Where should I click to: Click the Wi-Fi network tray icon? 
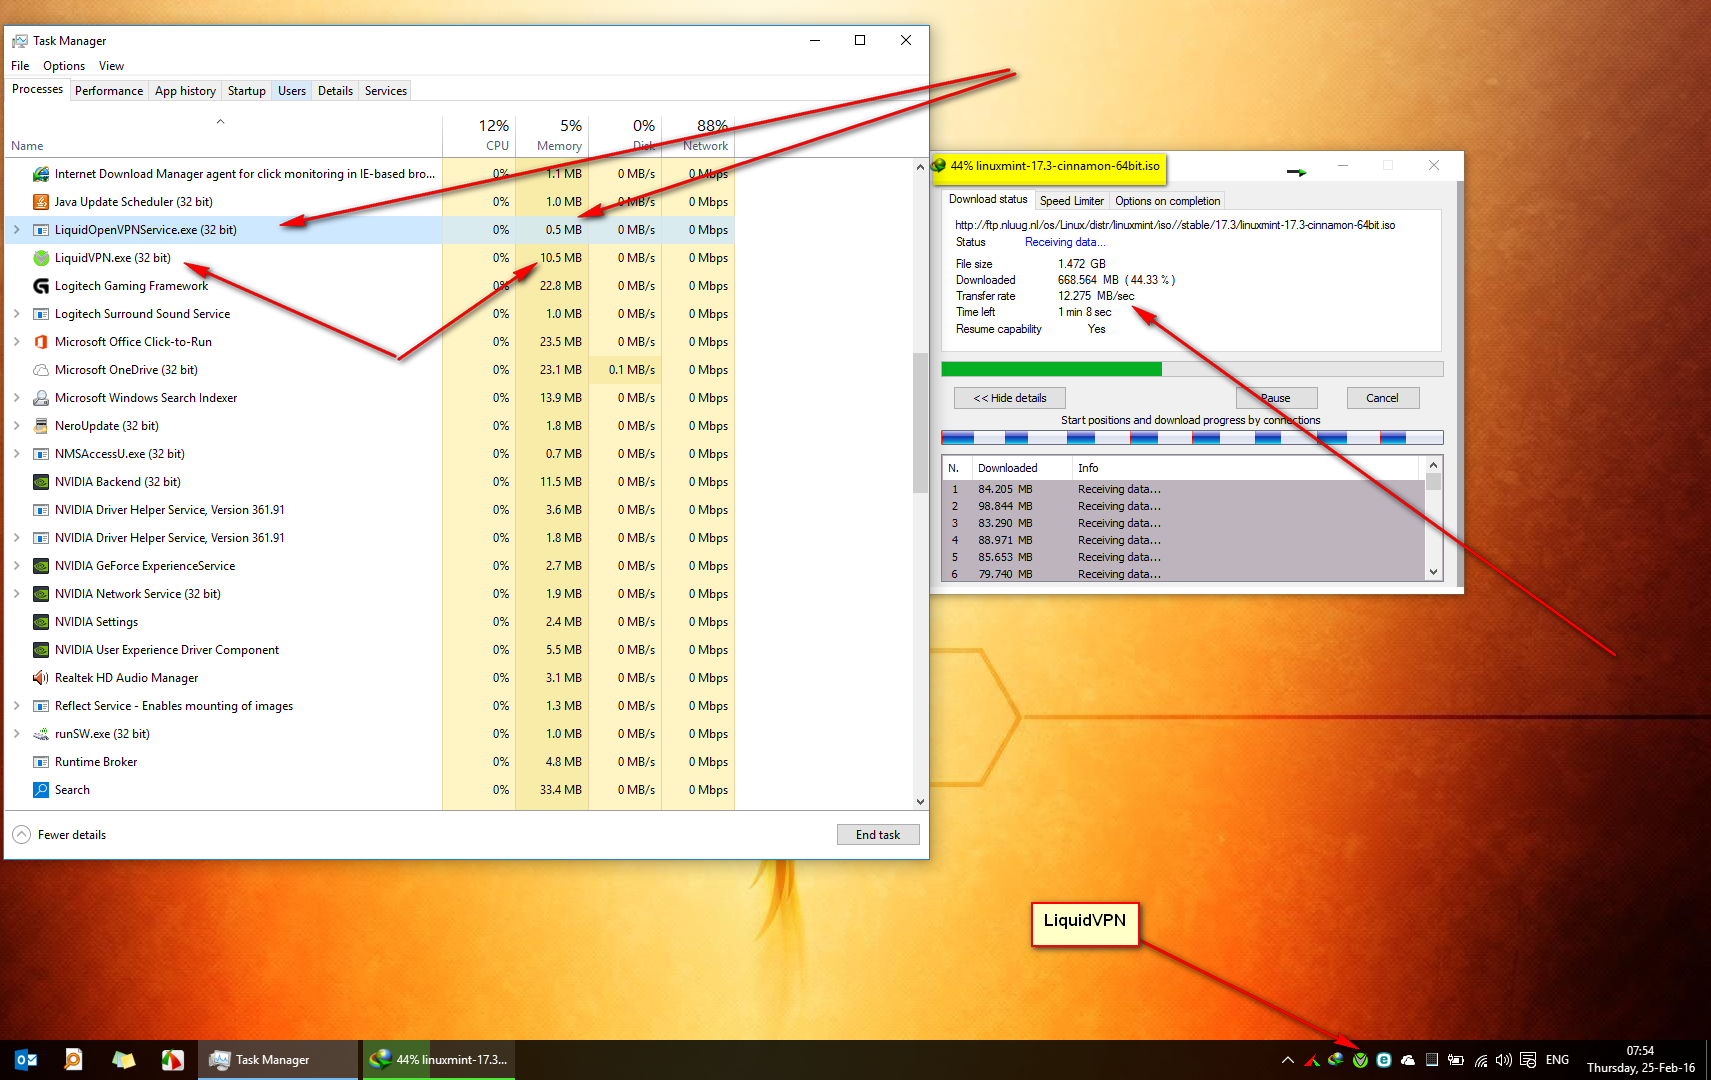click(x=1481, y=1060)
